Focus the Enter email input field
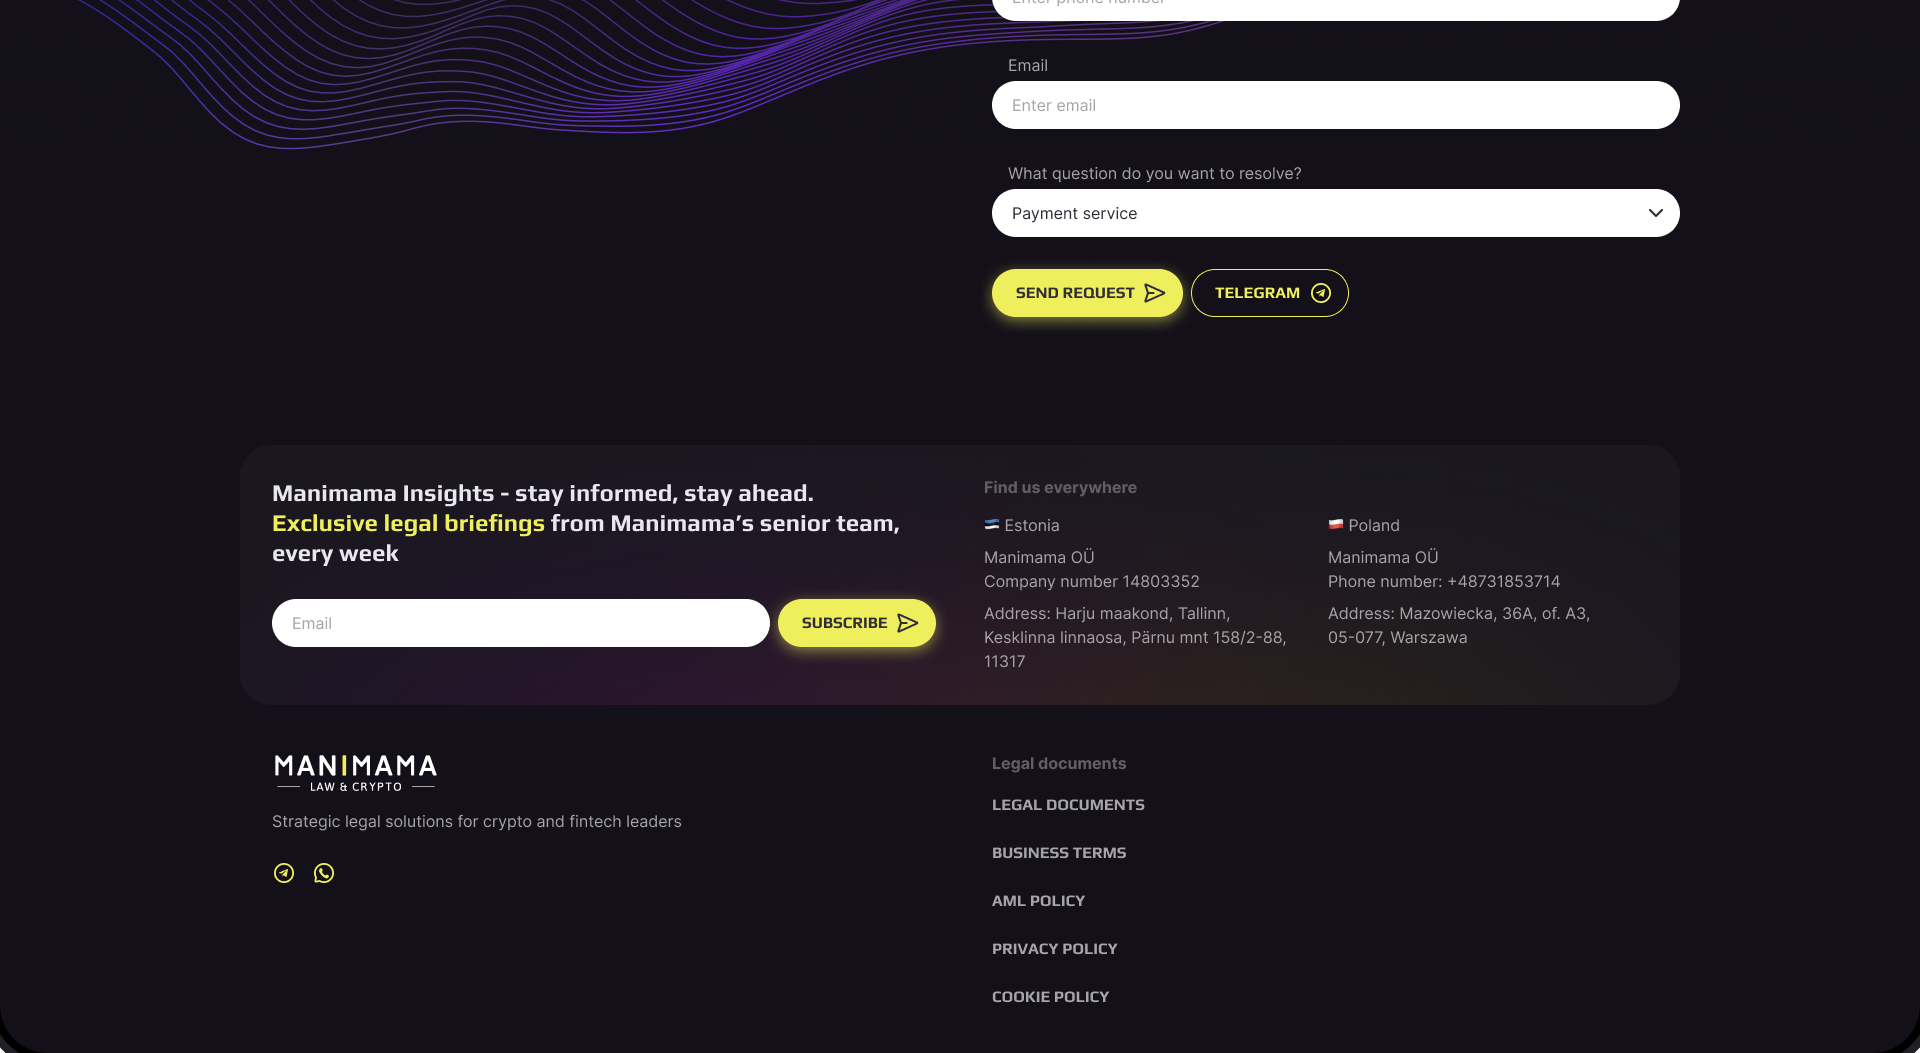This screenshot has height=1053, width=1920. [1335, 105]
